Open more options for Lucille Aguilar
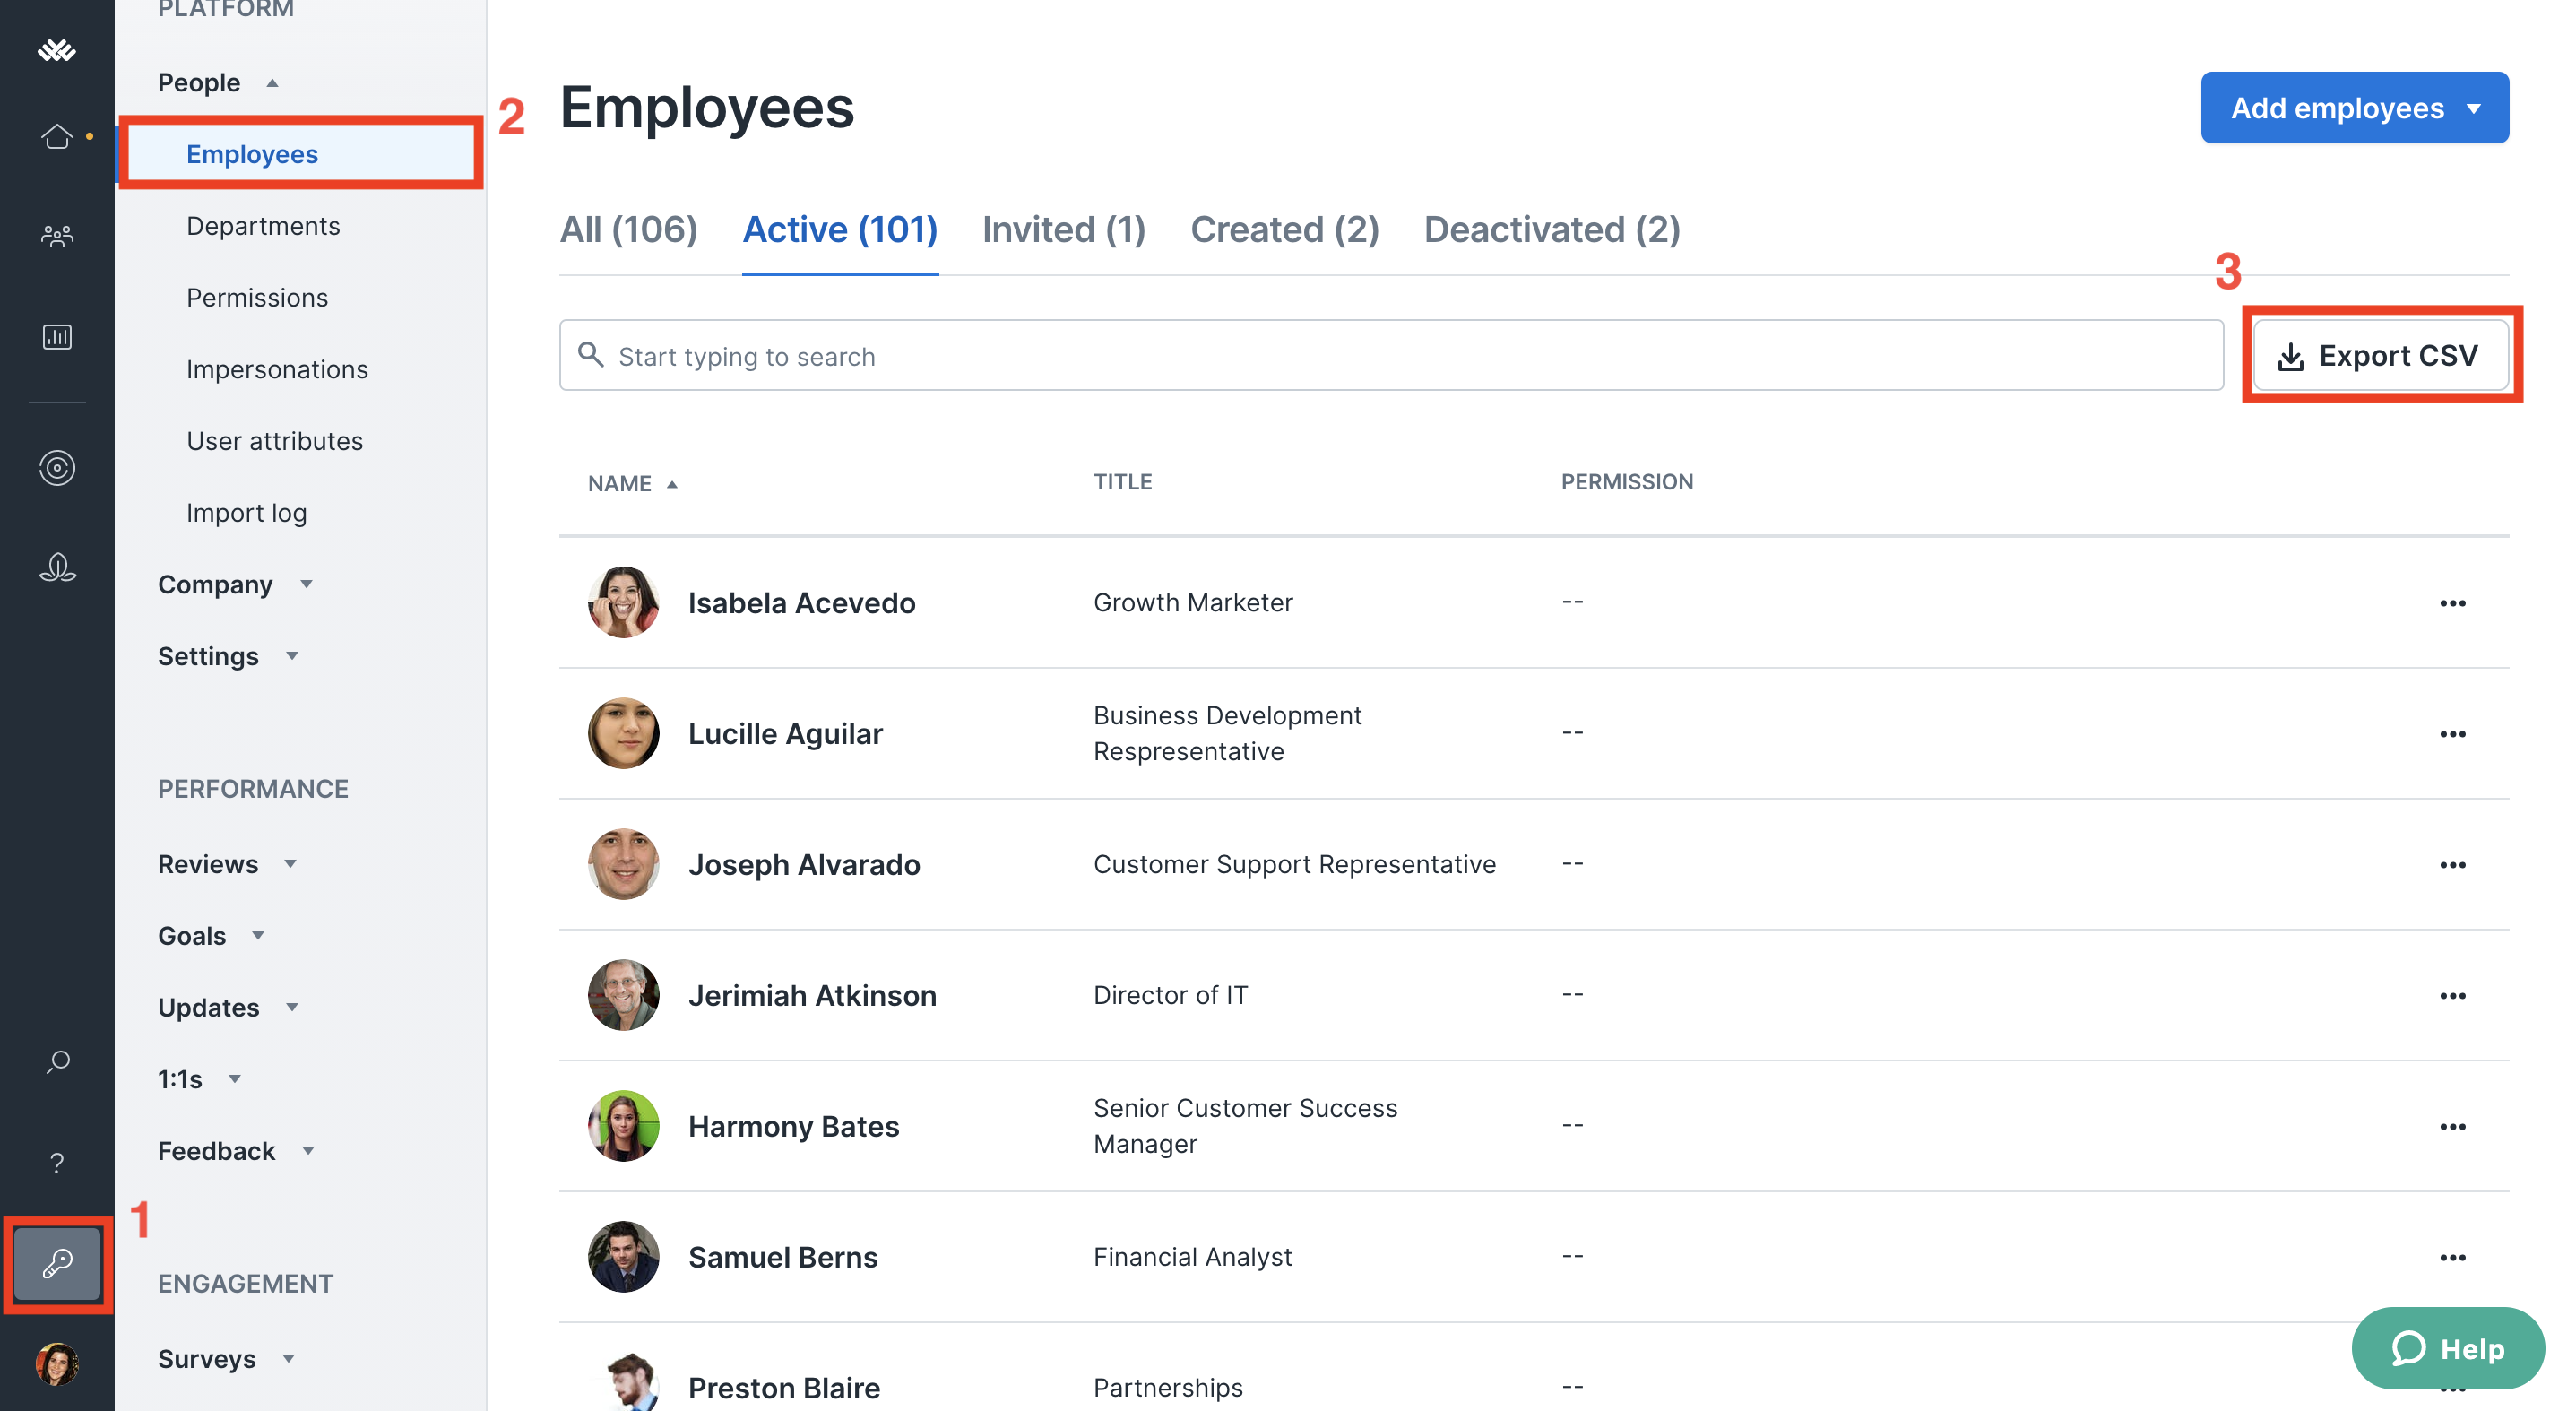 [x=2452, y=734]
